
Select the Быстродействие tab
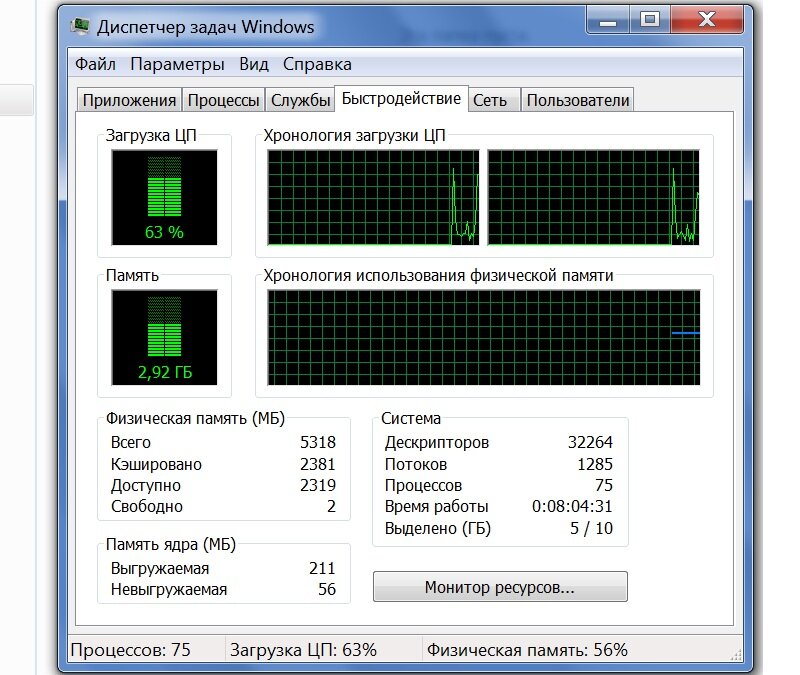point(401,98)
